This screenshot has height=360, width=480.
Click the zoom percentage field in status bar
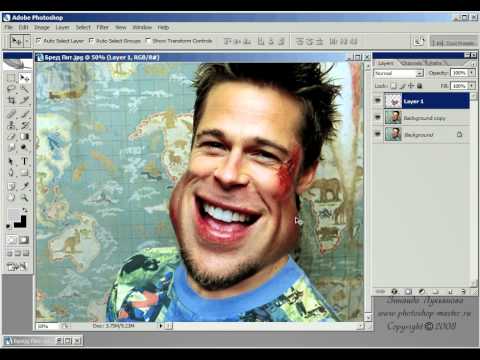[47, 326]
